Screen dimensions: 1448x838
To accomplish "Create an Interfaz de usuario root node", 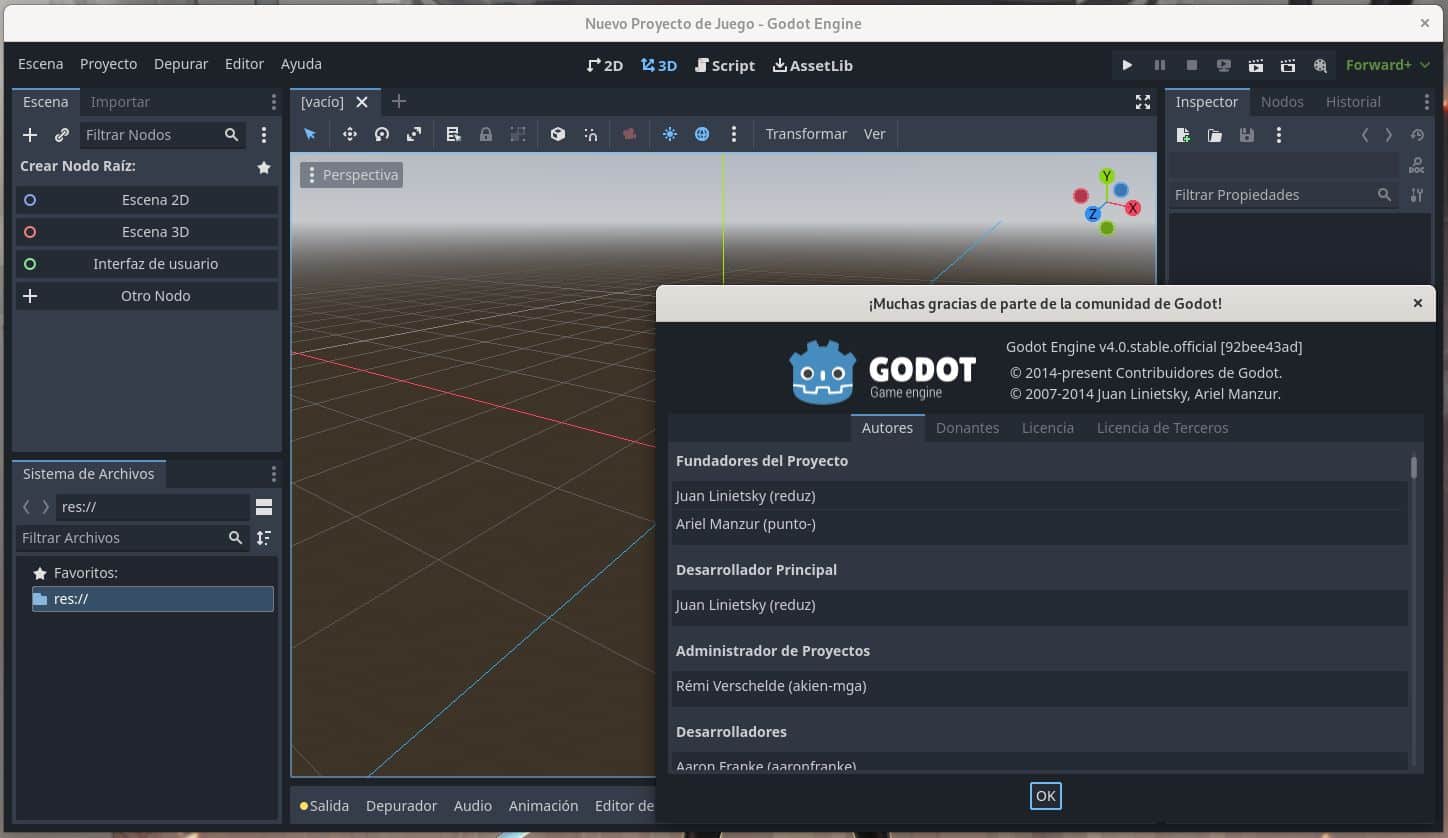I will [147, 264].
